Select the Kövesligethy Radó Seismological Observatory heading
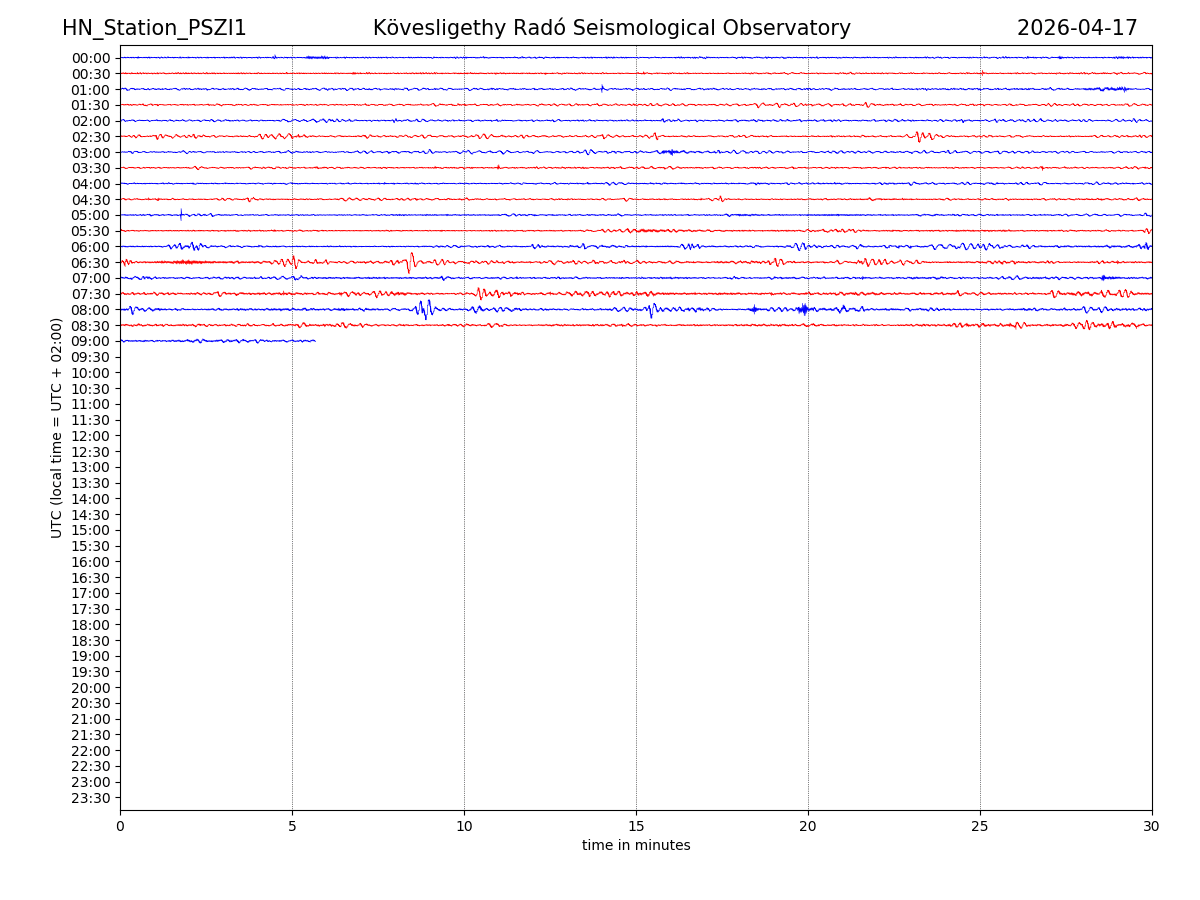Image resolution: width=1200 pixels, height=900 pixels. click(611, 29)
